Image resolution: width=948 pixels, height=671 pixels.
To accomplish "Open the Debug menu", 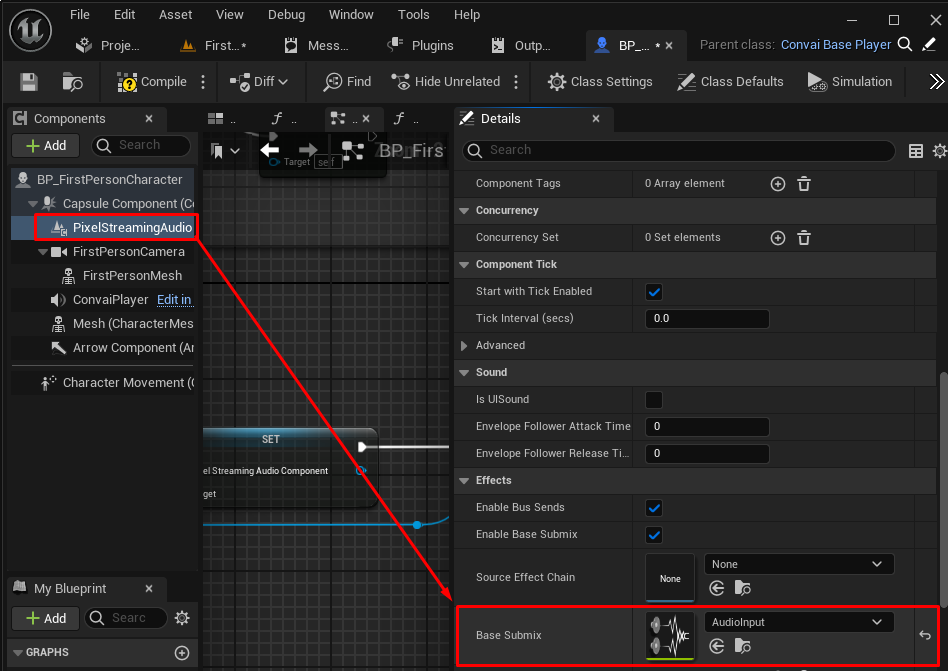I will pos(286,15).
